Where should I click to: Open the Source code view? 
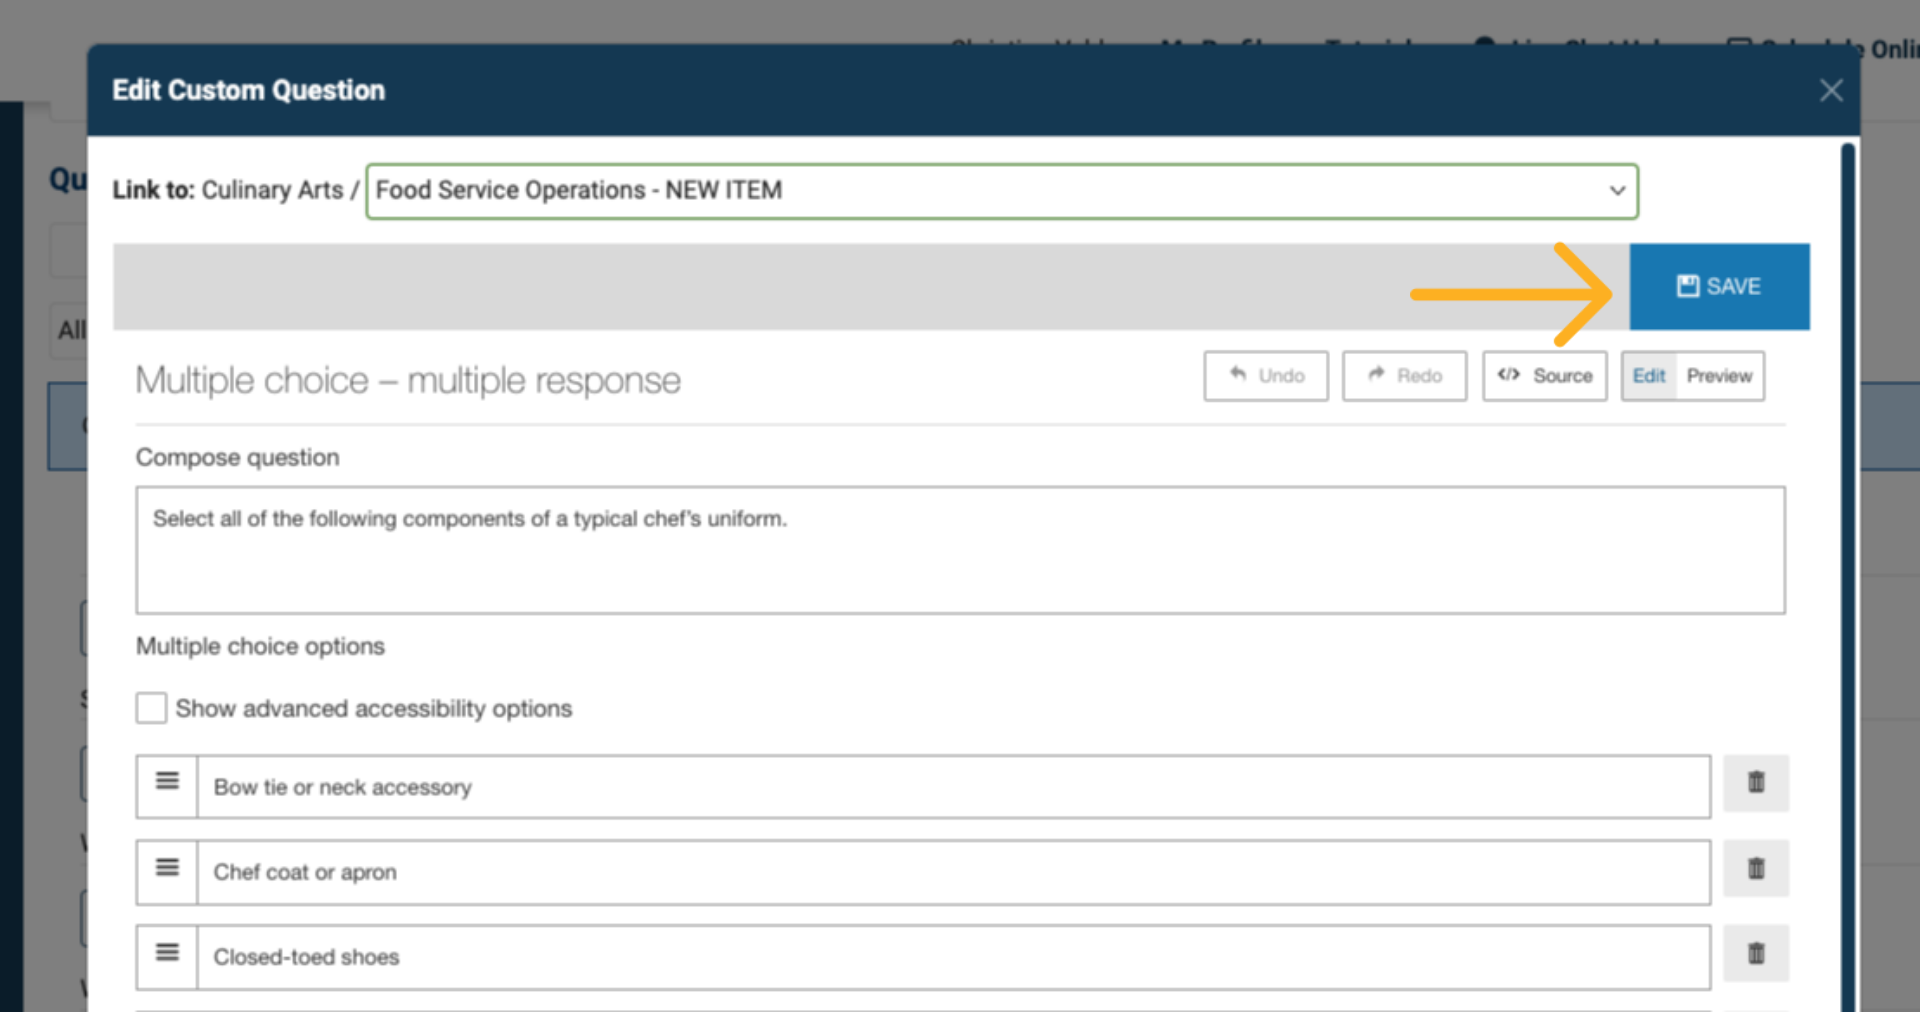pos(1544,376)
